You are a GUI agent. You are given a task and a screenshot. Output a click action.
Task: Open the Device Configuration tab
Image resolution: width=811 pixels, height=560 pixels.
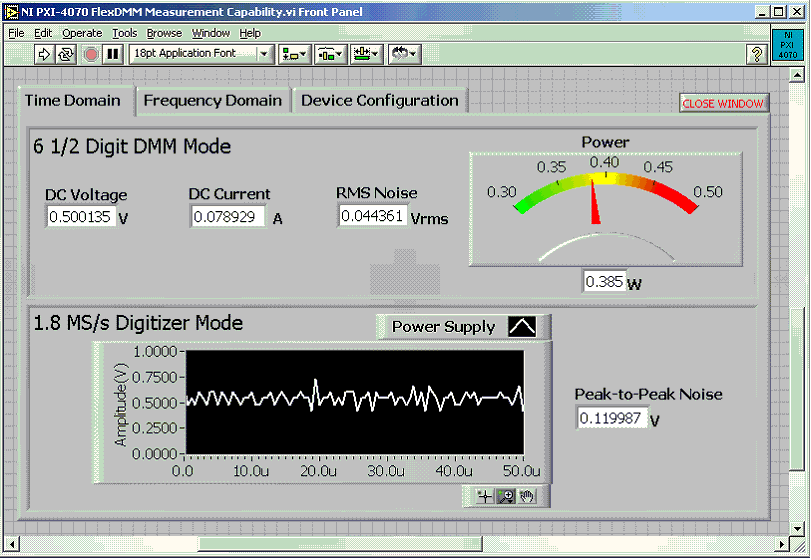tap(379, 101)
